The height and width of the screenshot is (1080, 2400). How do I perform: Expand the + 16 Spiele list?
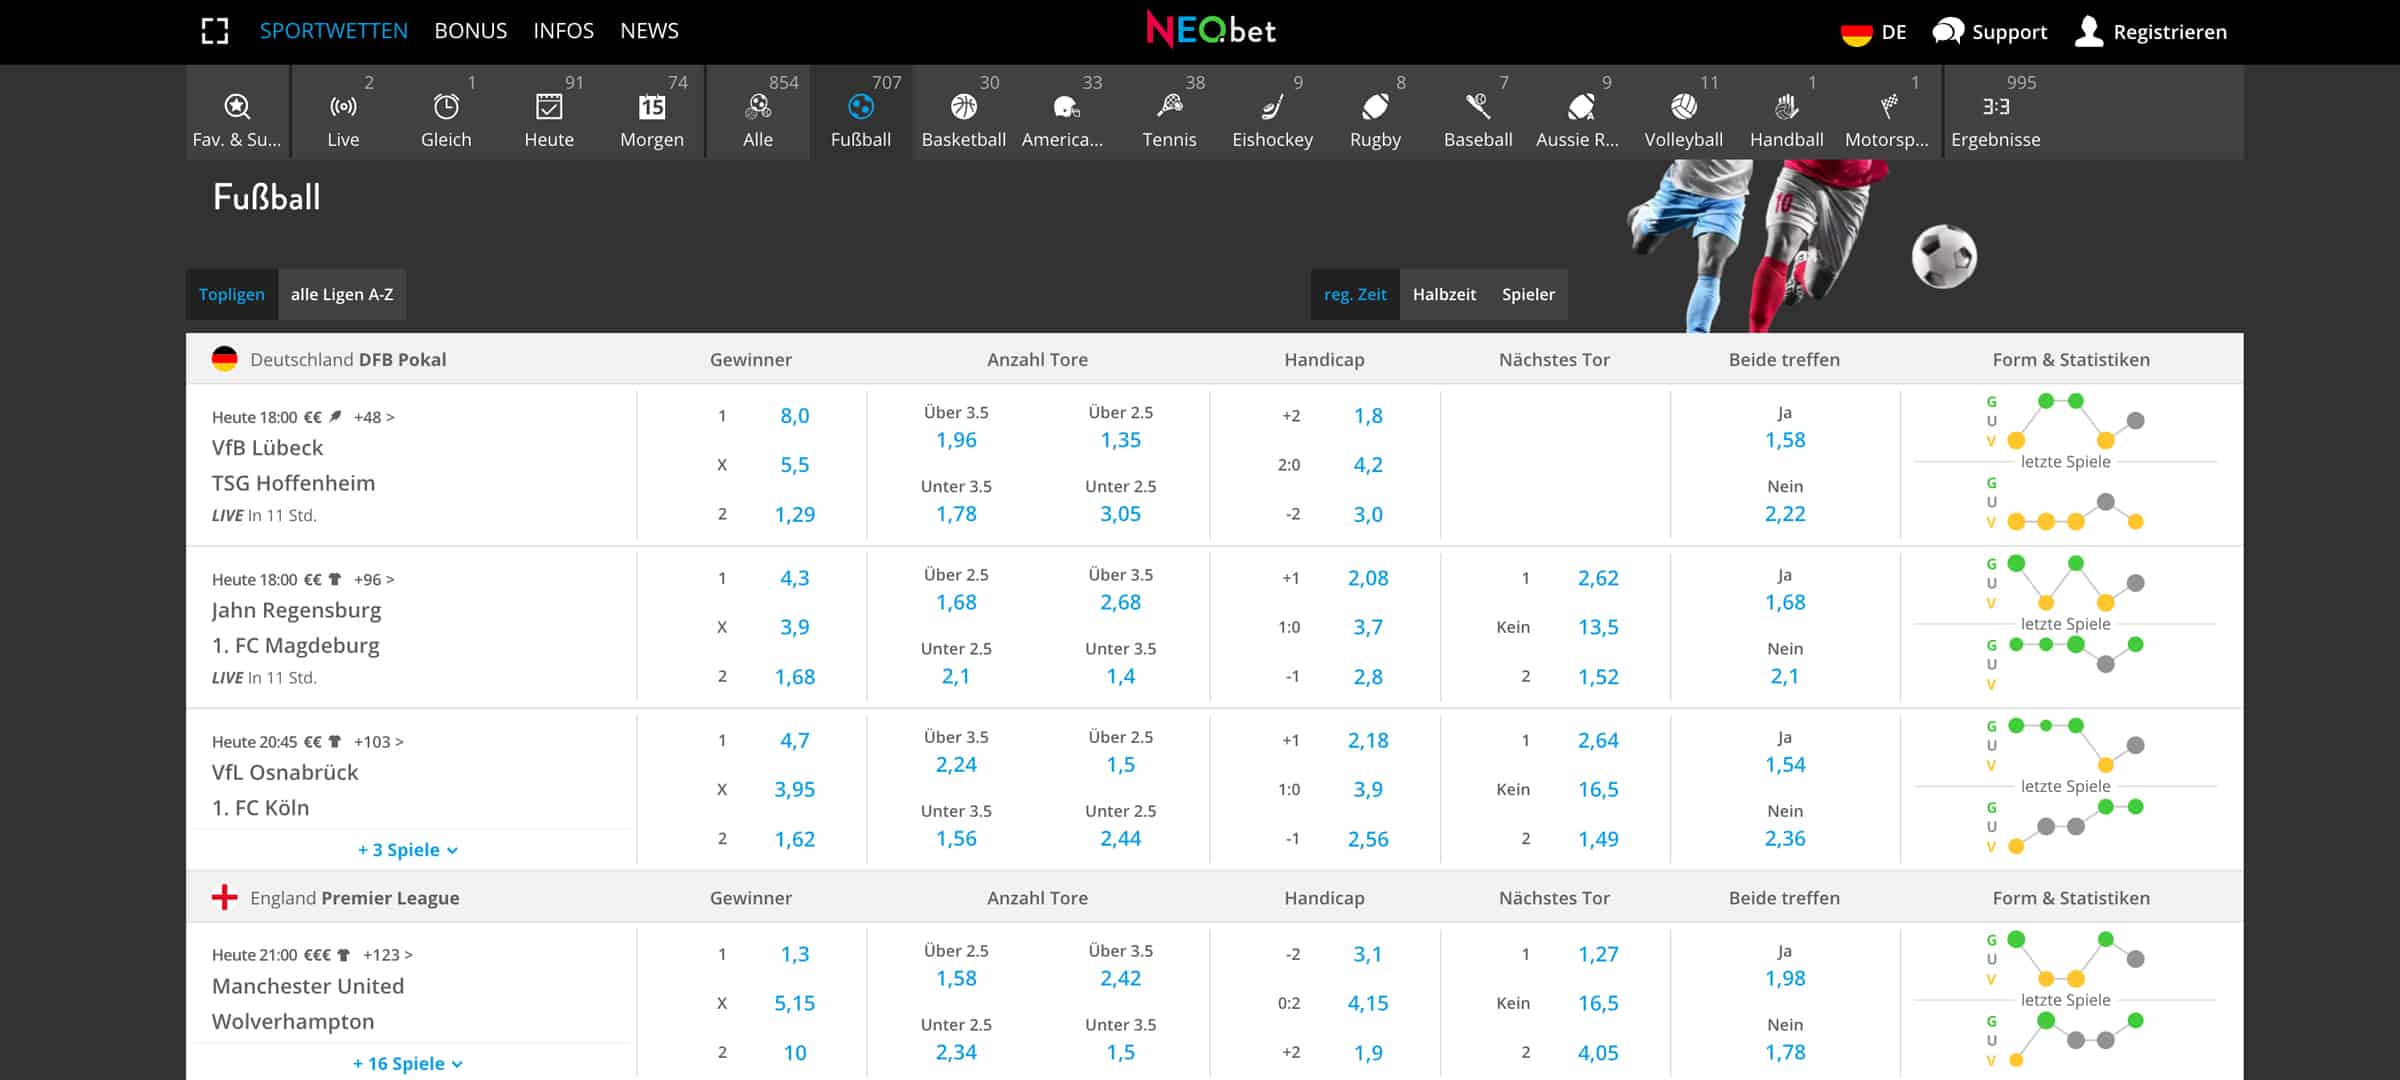[x=408, y=1063]
